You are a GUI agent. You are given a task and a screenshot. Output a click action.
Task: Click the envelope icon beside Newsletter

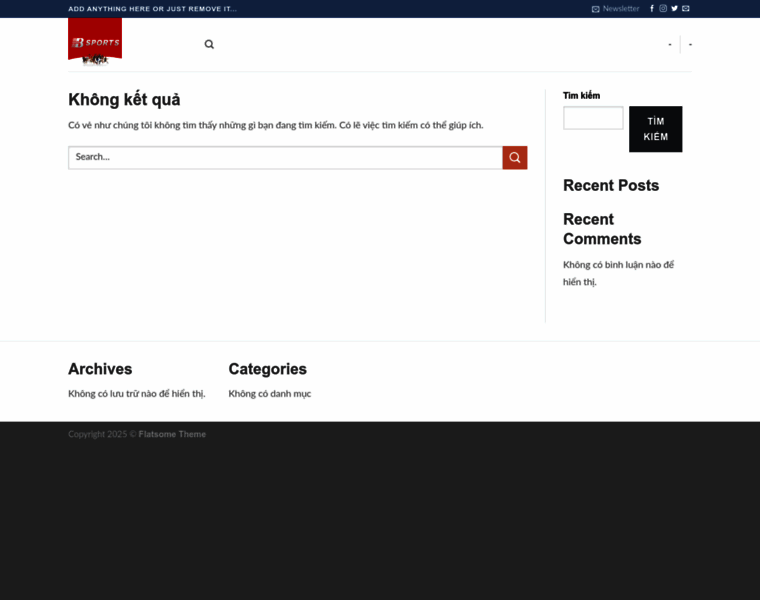[596, 9]
